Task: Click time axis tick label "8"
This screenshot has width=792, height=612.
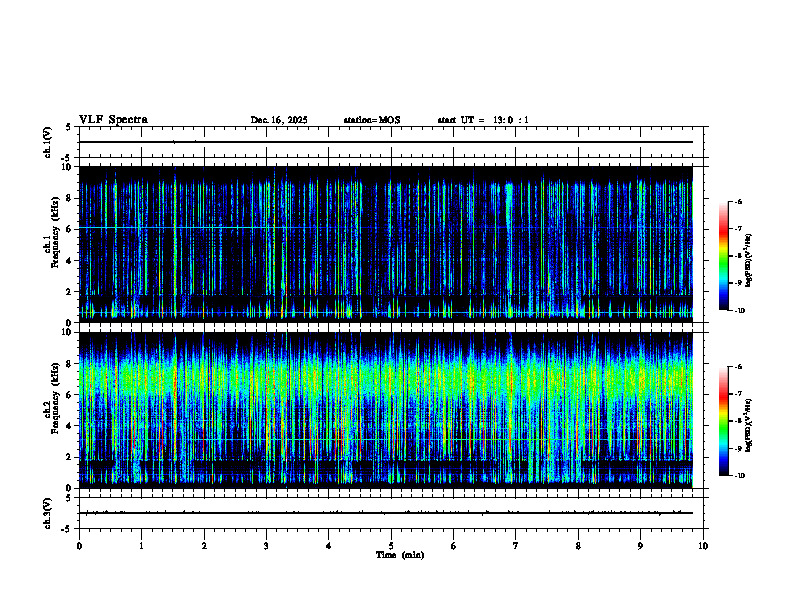Action: tap(578, 546)
